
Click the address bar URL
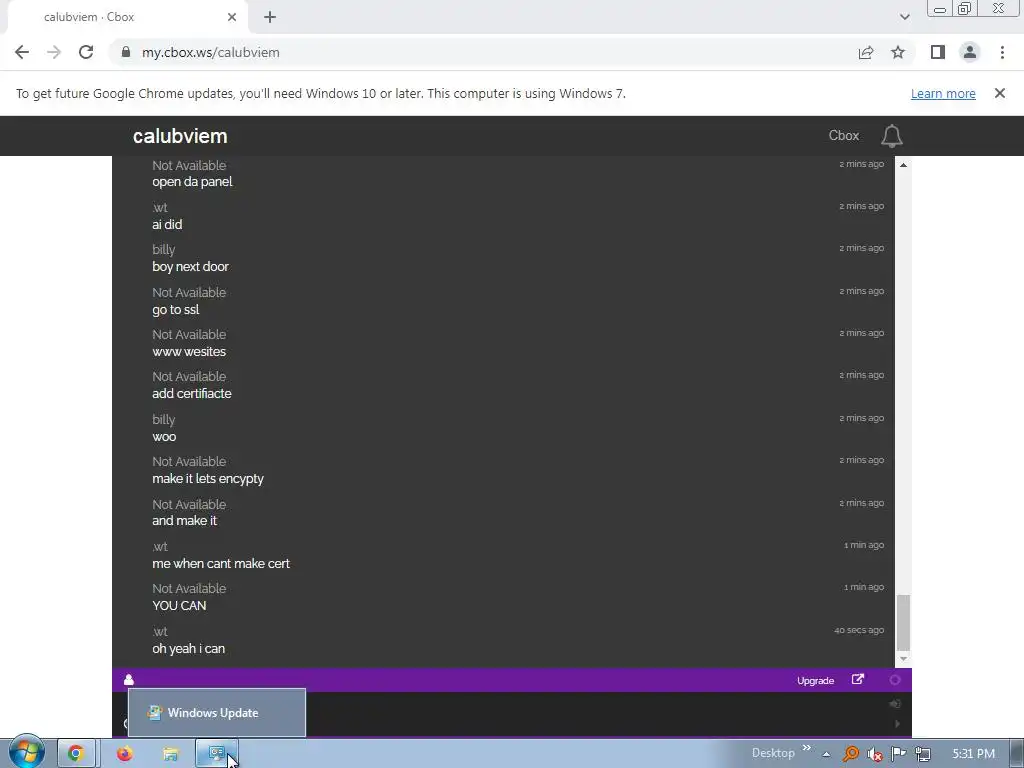[211, 52]
